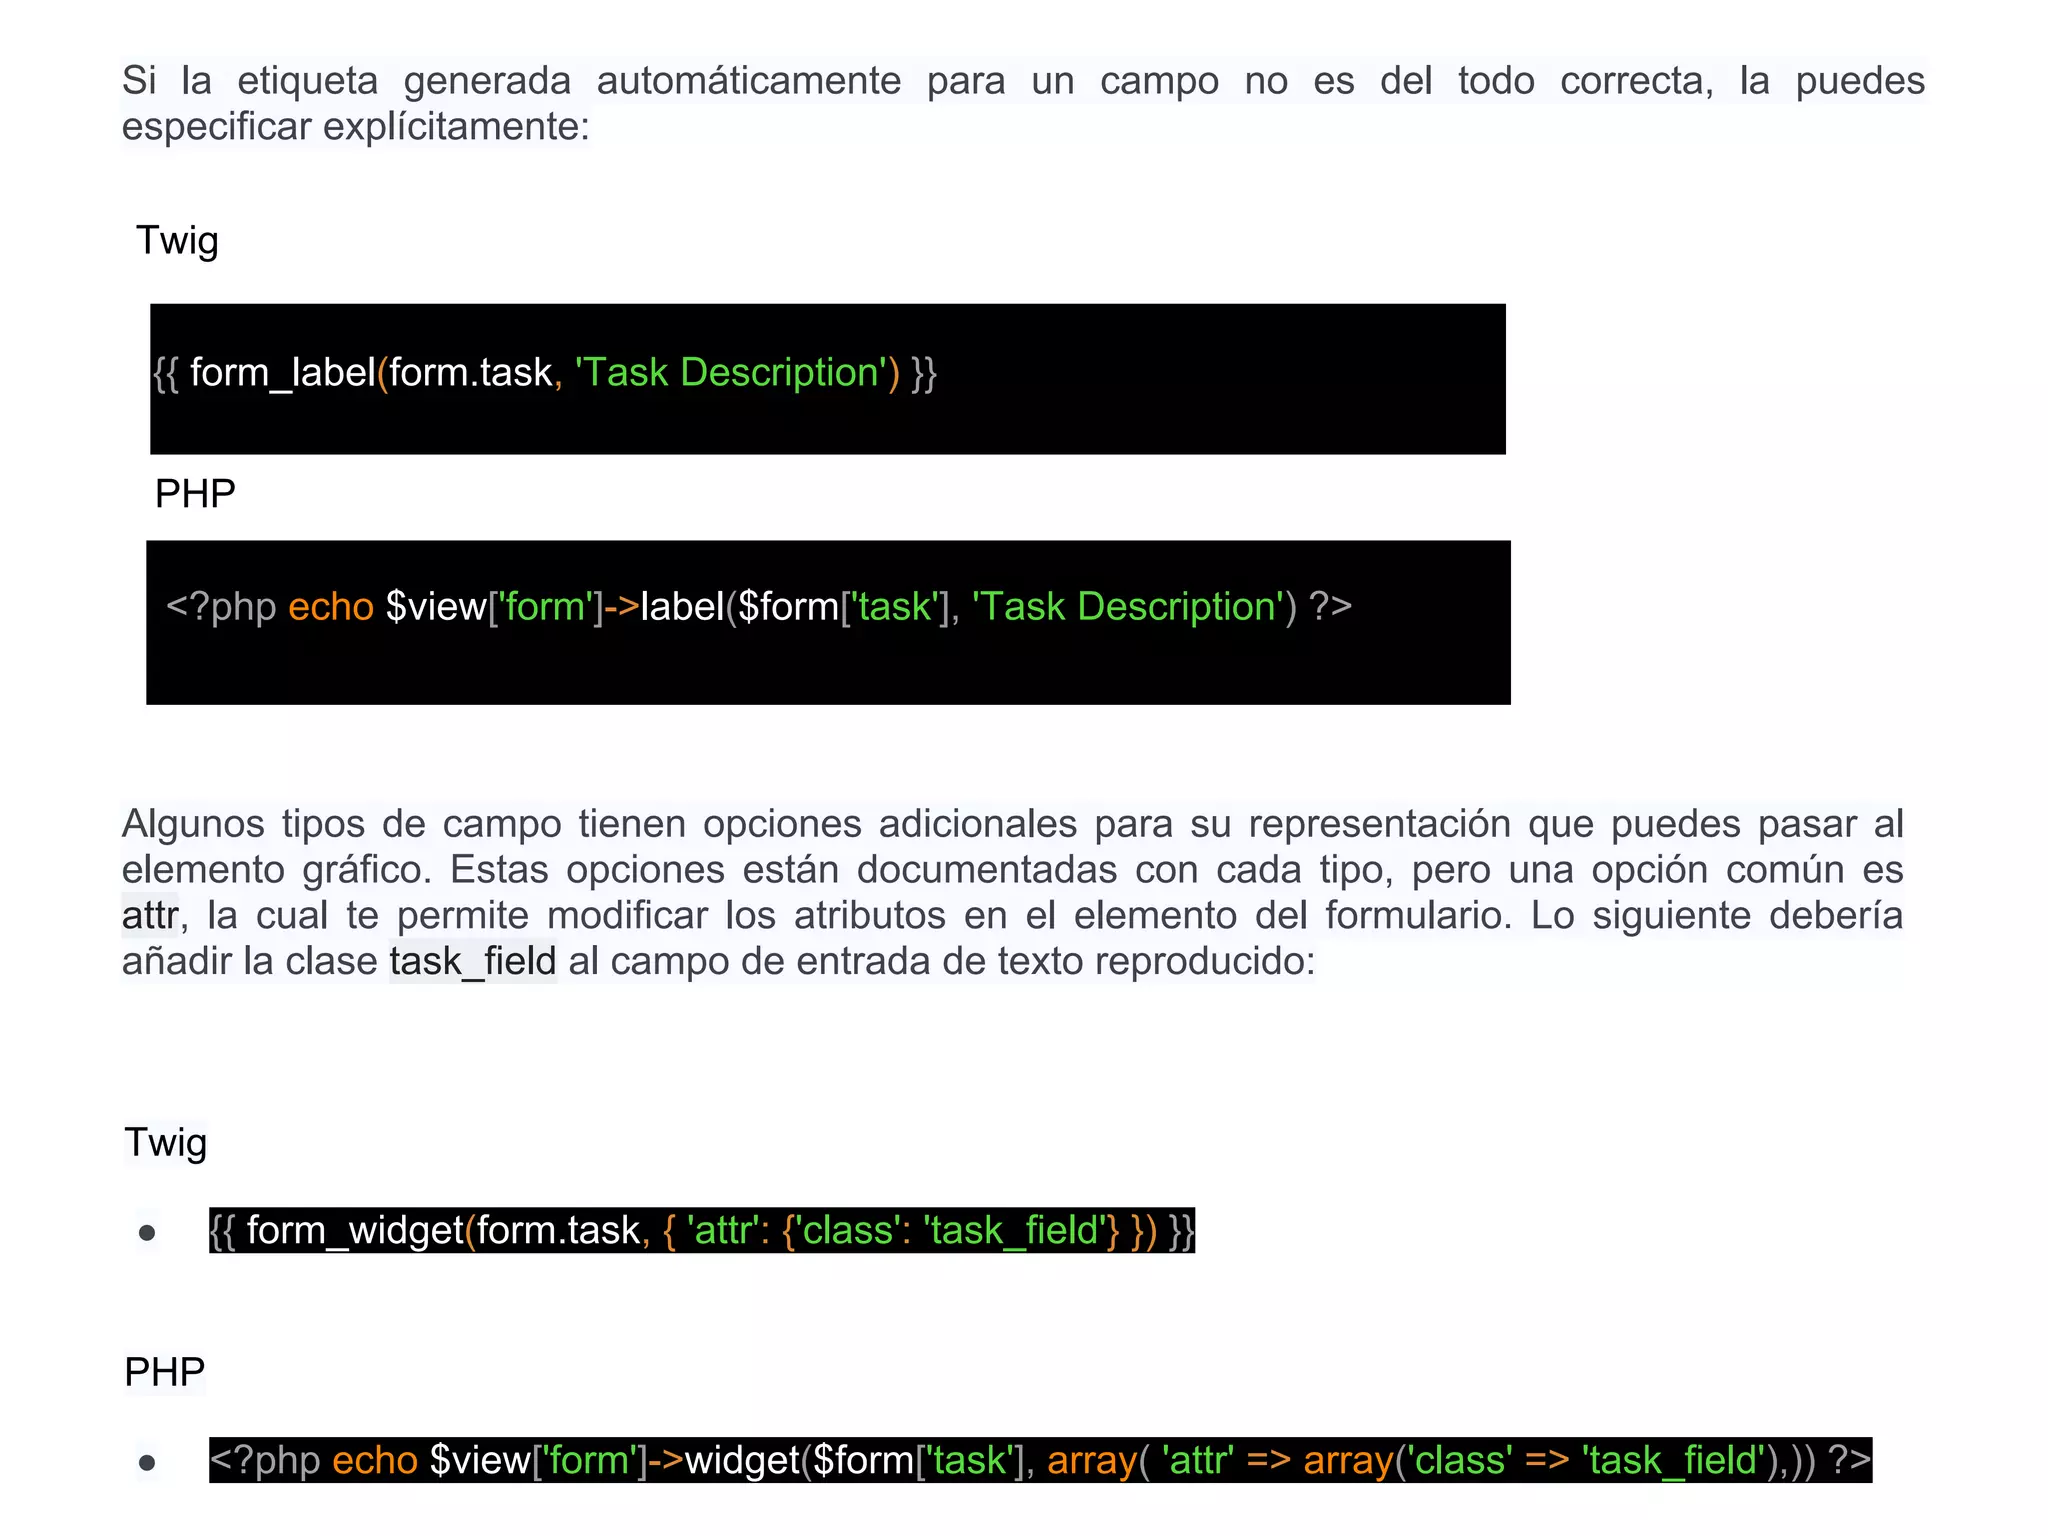This screenshot has width=2048, height=1536.
Task: Click the text 'especificar explícitamente:'
Action: 356,127
